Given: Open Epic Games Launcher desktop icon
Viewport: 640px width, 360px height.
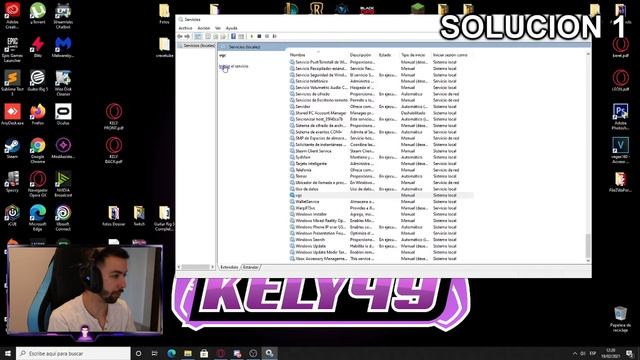Looking at the screenshot, I should 12,49.
